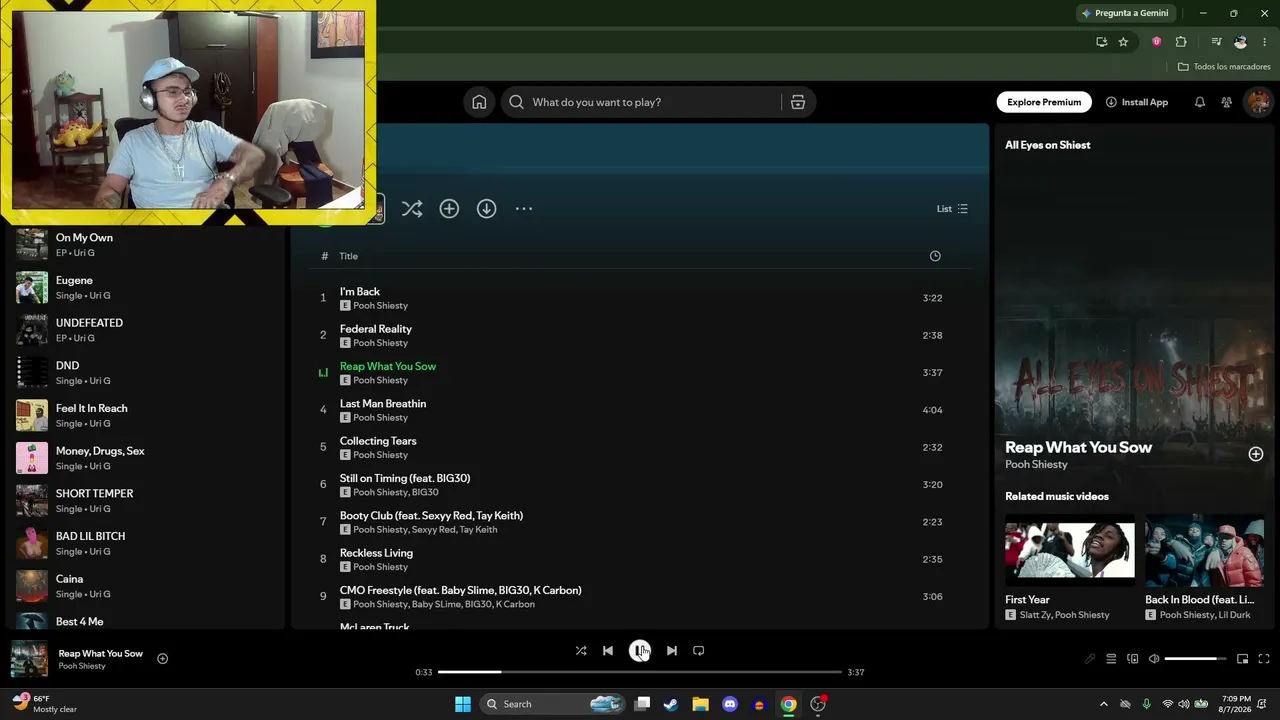Toggle shuffle in the album action row
This screenshot has height=720, width=1280.
tap(412, 209)
